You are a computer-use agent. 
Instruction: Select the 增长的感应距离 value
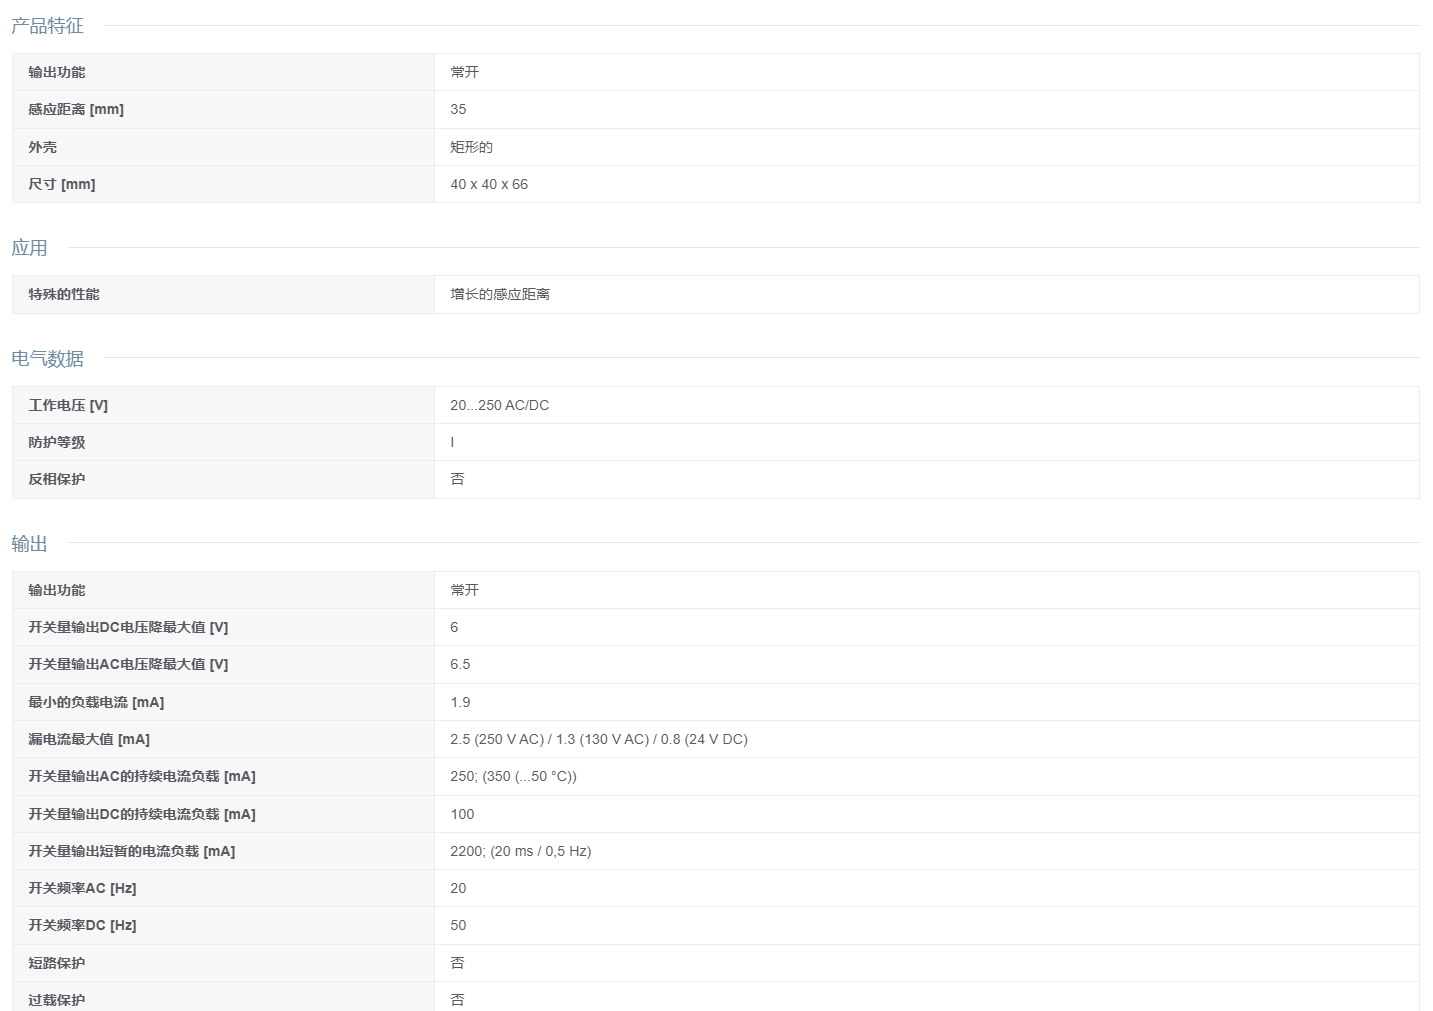click(x=500, y=294)
